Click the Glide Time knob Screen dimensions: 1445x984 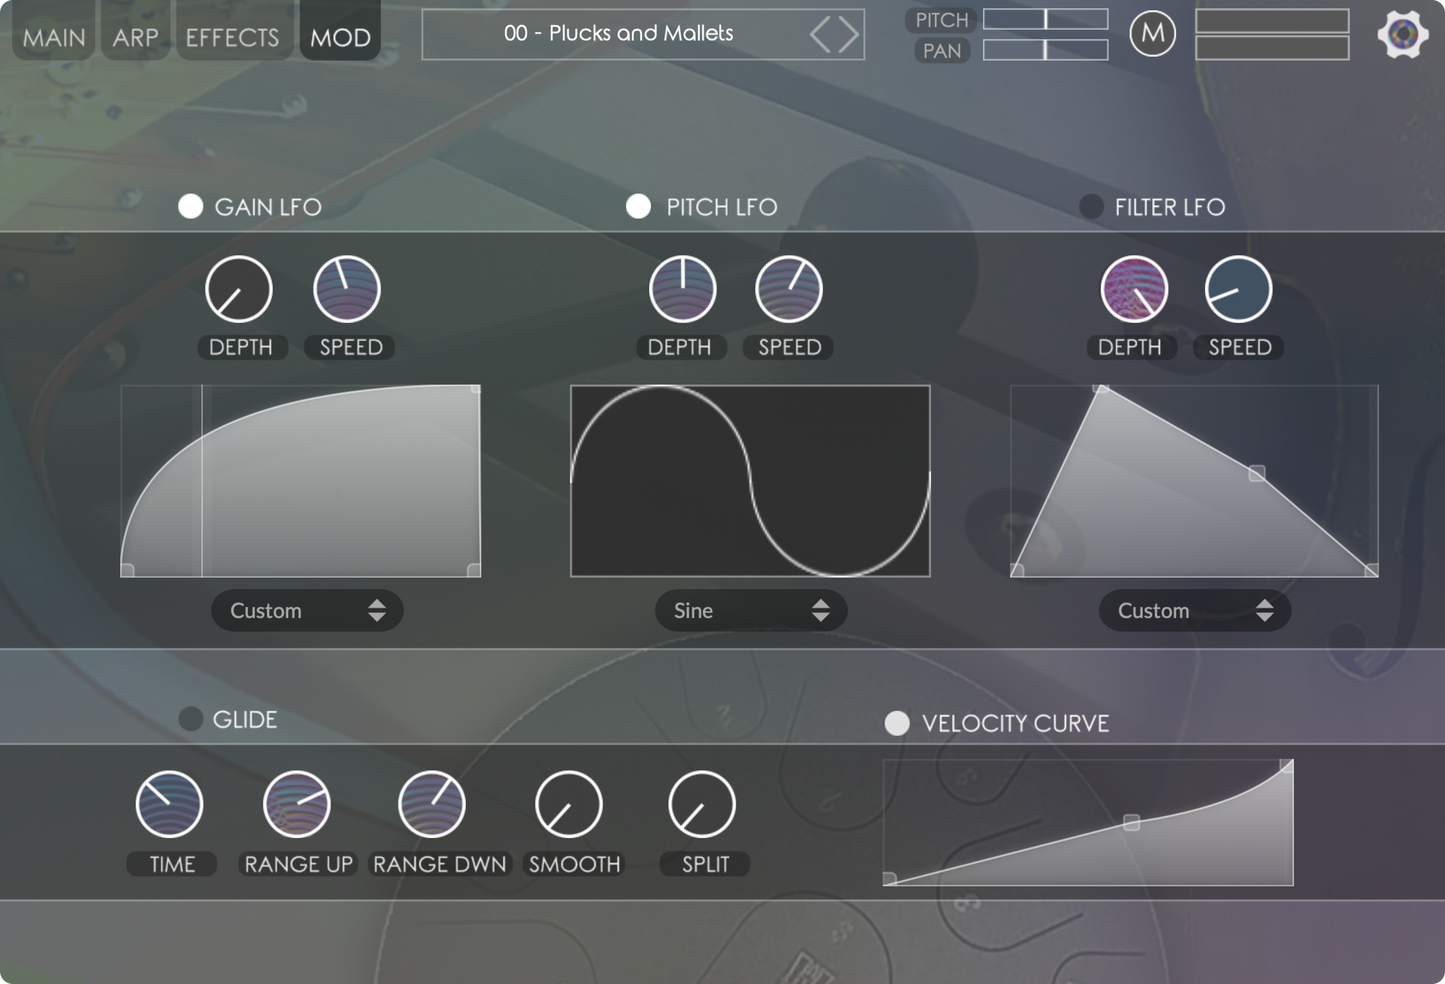(x=169, y=804)
